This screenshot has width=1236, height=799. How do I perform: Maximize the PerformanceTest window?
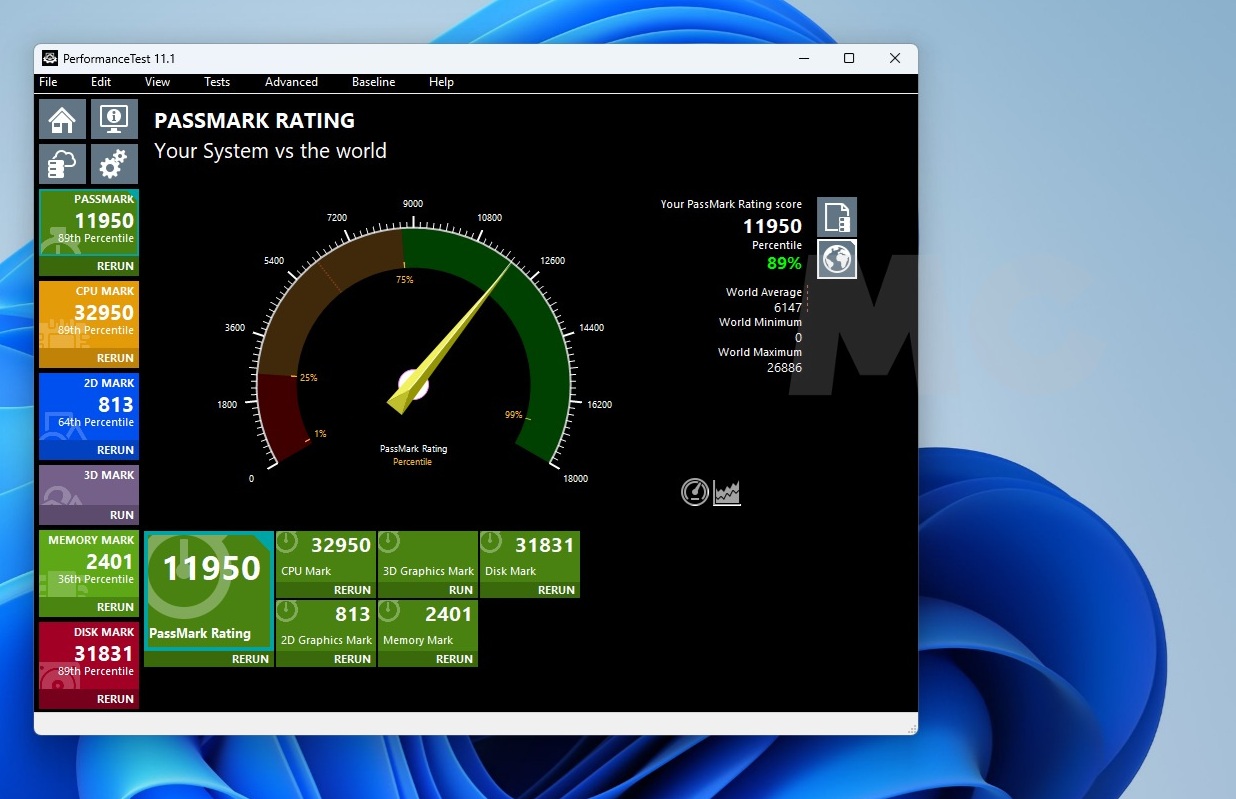(849, 58)
